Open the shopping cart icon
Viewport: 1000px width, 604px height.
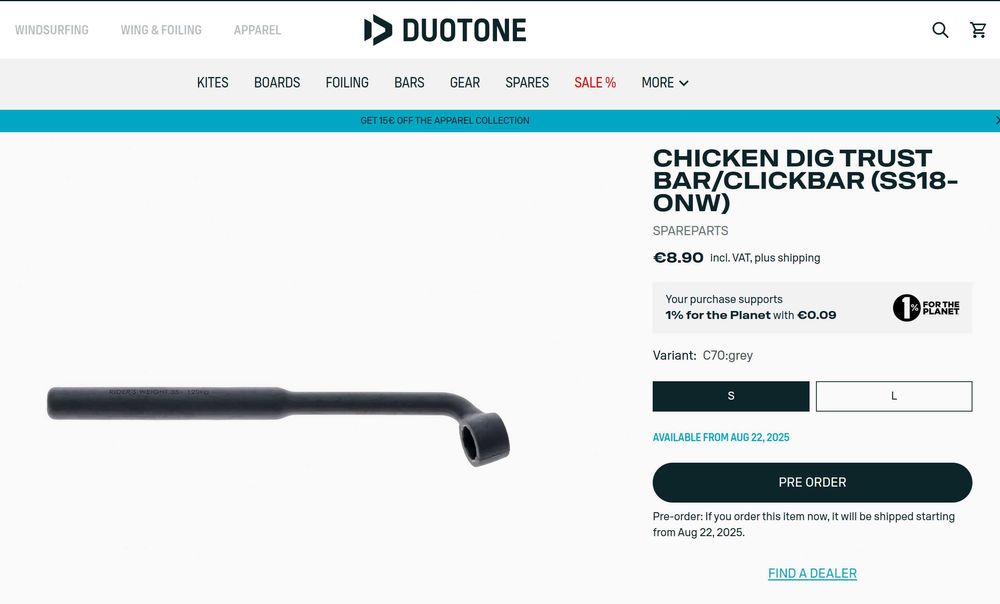click(x=978, y=30)
